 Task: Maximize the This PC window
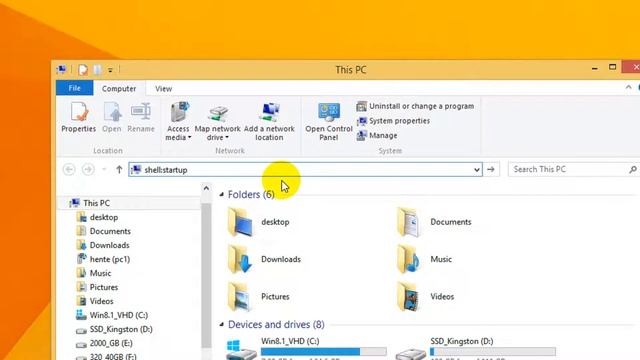click(x=613, y=67)
